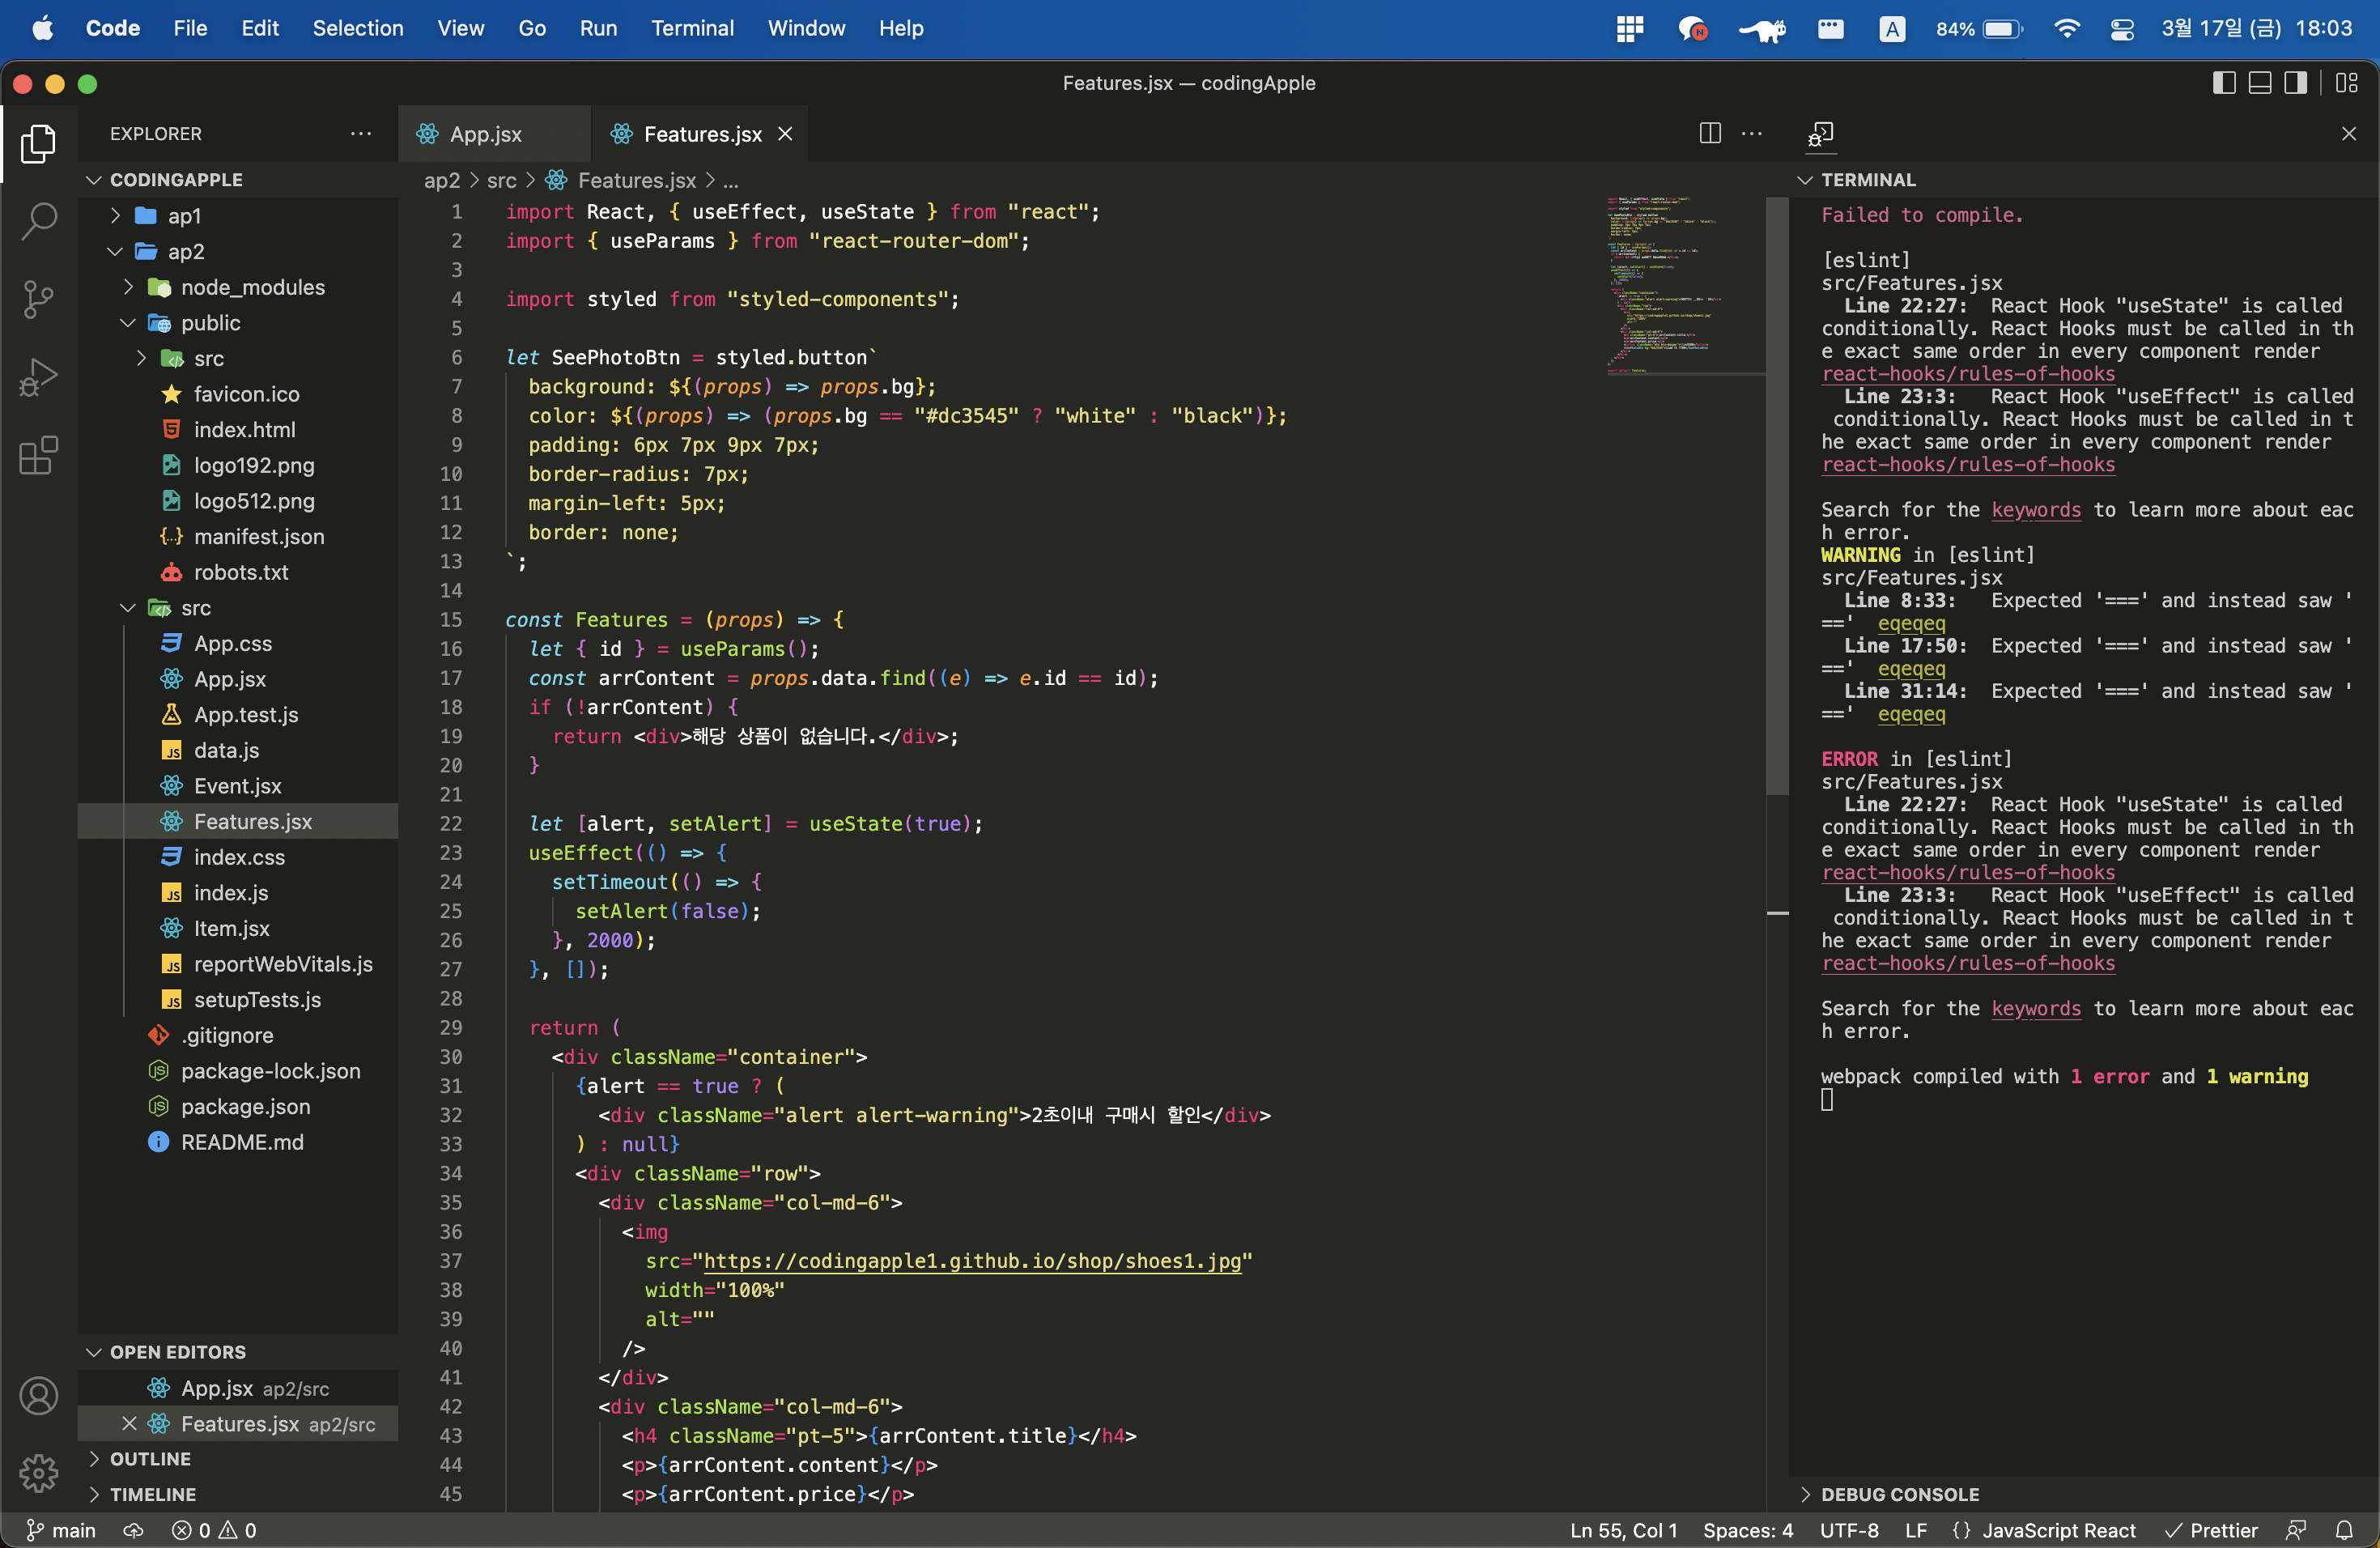Select App.jsx in Open Editors list
The image size is (2380, 1548).
240,1388
